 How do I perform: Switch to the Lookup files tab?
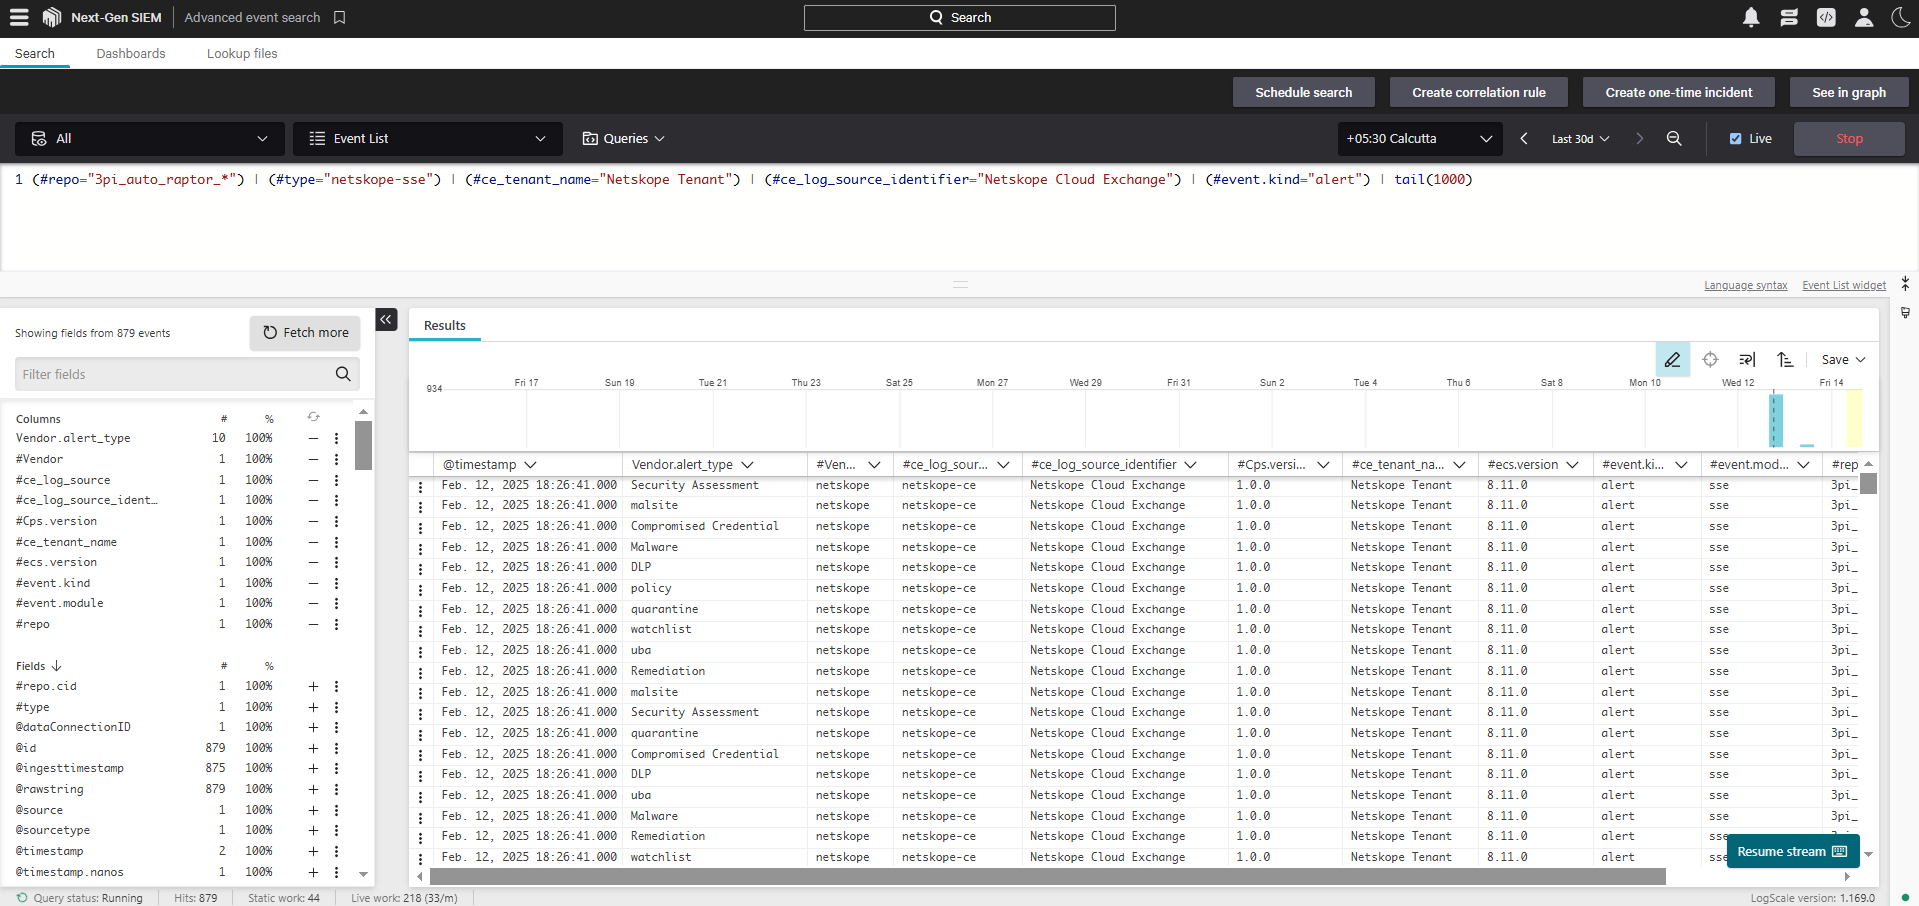(242, 54)
